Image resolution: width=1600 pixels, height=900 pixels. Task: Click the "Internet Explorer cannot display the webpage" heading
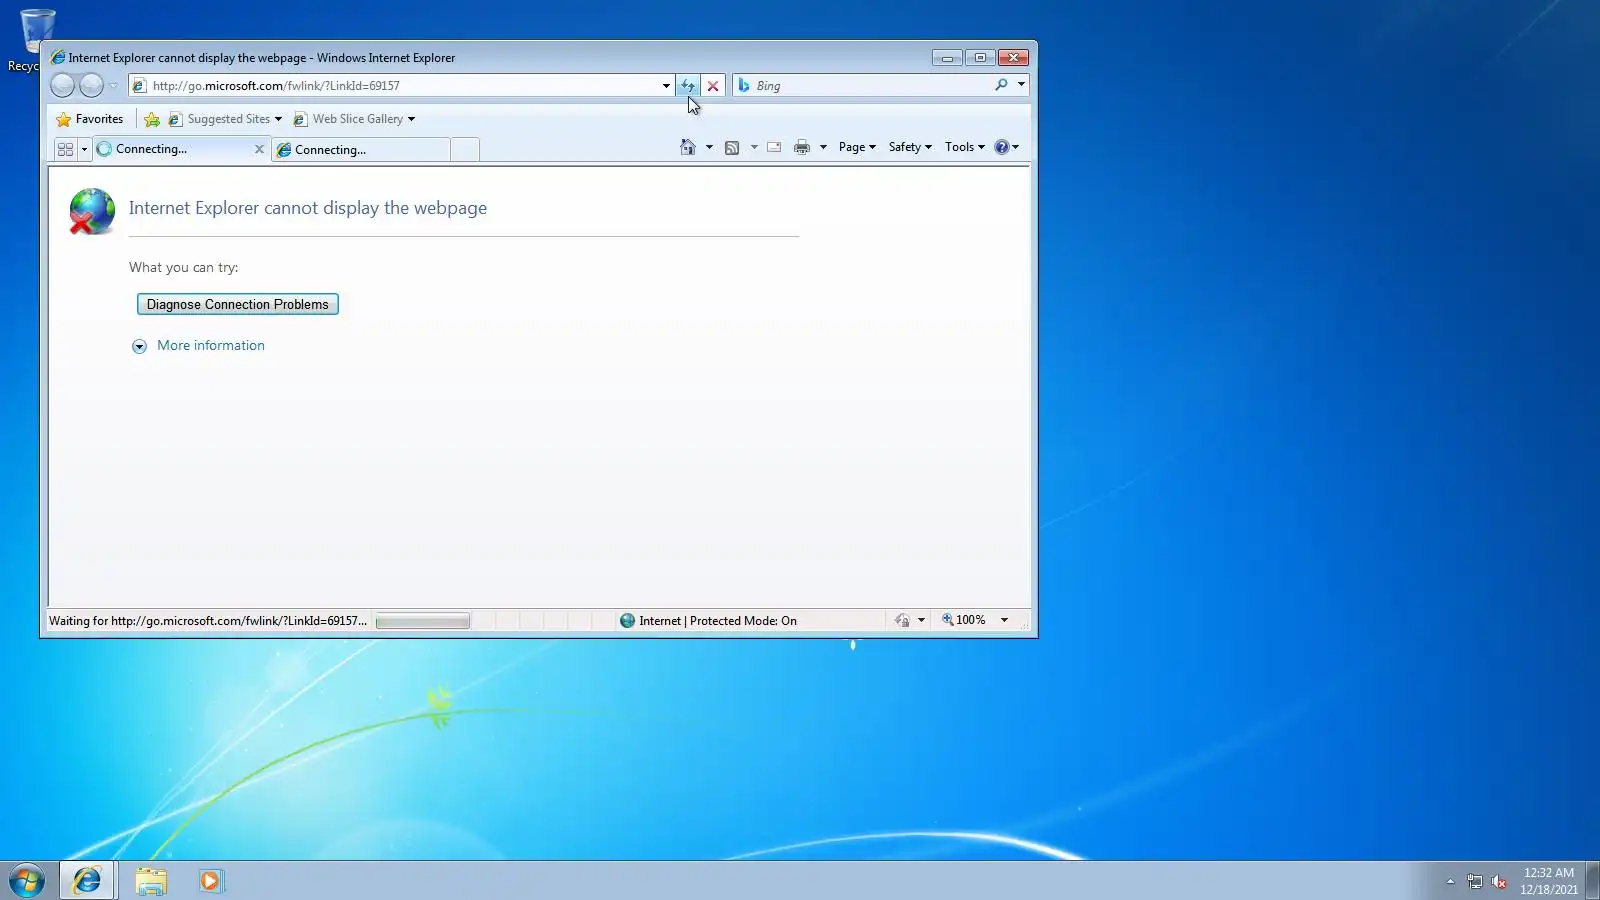(x=308, y=208)
